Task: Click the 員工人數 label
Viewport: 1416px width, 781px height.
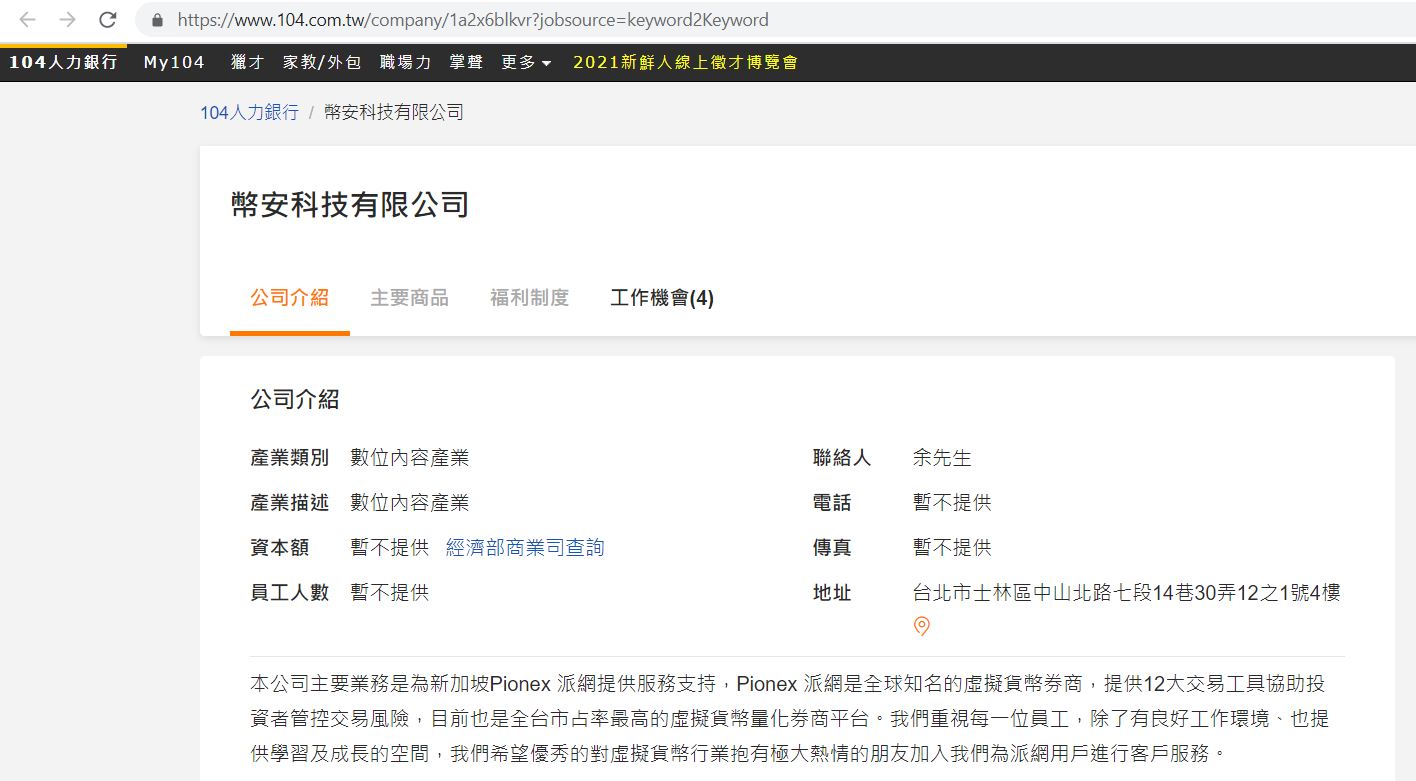Action: pyautogui.click(x=290, y=593)
